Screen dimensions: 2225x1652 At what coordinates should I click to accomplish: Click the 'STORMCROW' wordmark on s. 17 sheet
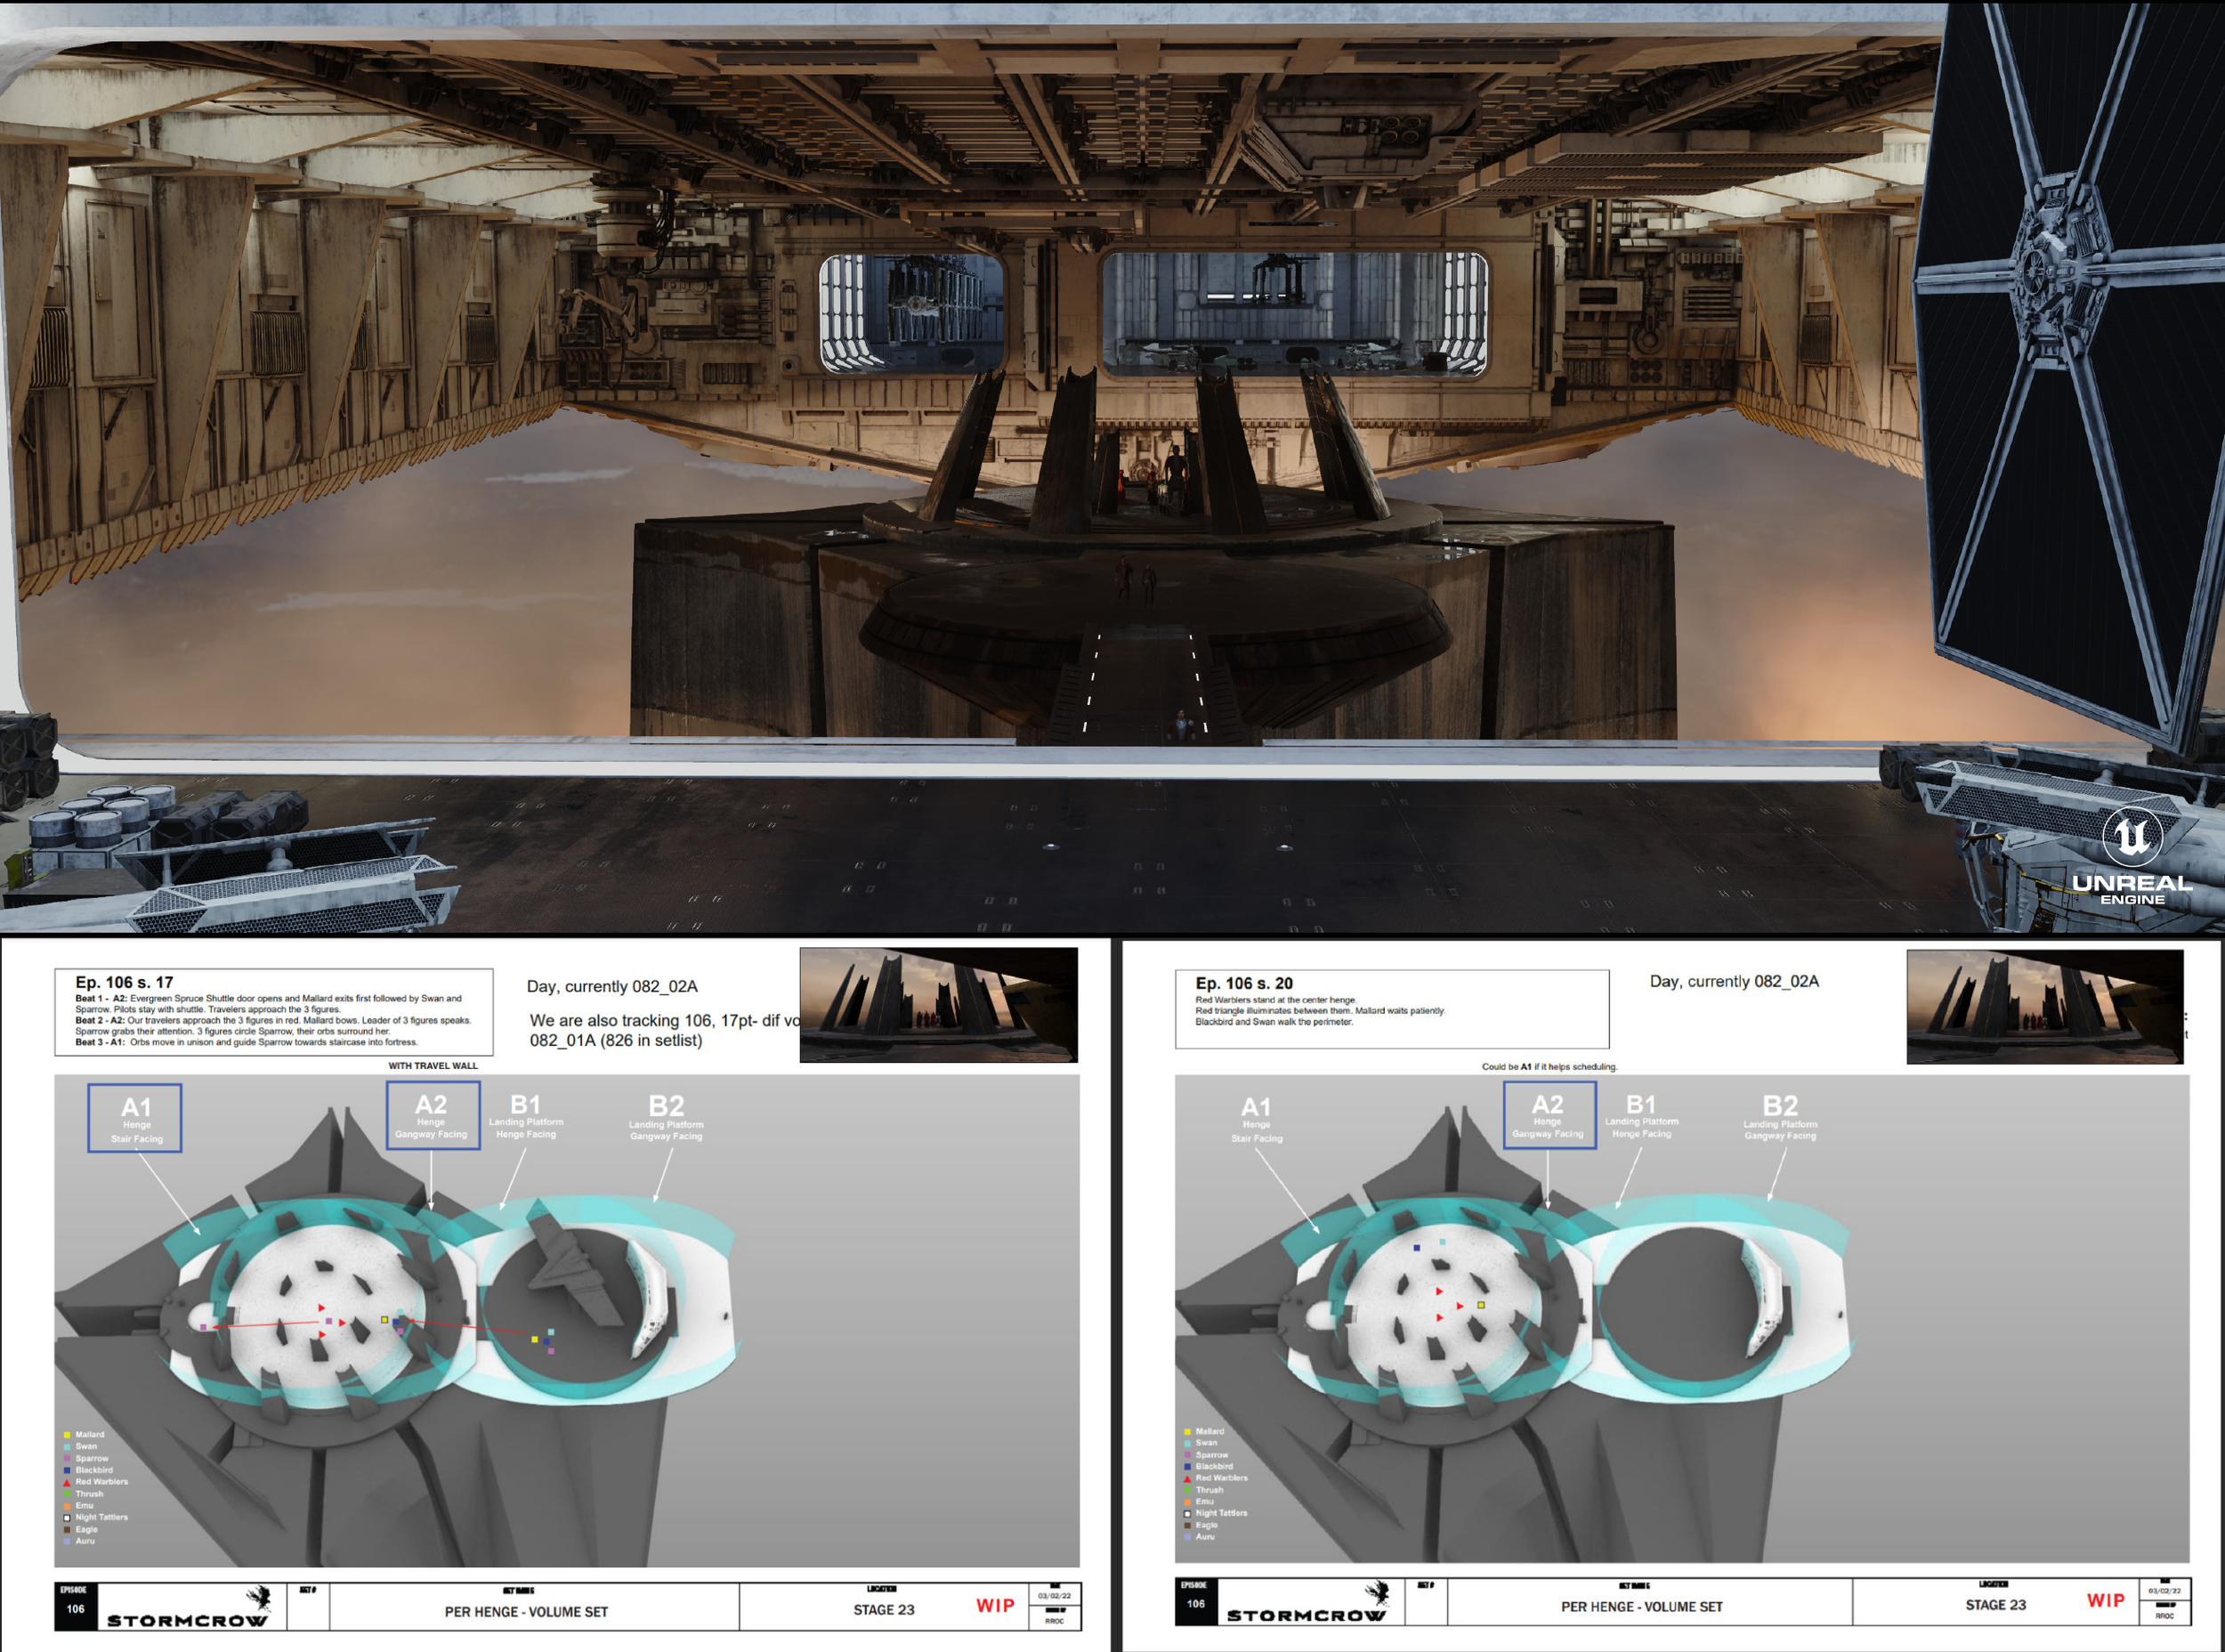pyautogui.click(x=187, y=1621)
